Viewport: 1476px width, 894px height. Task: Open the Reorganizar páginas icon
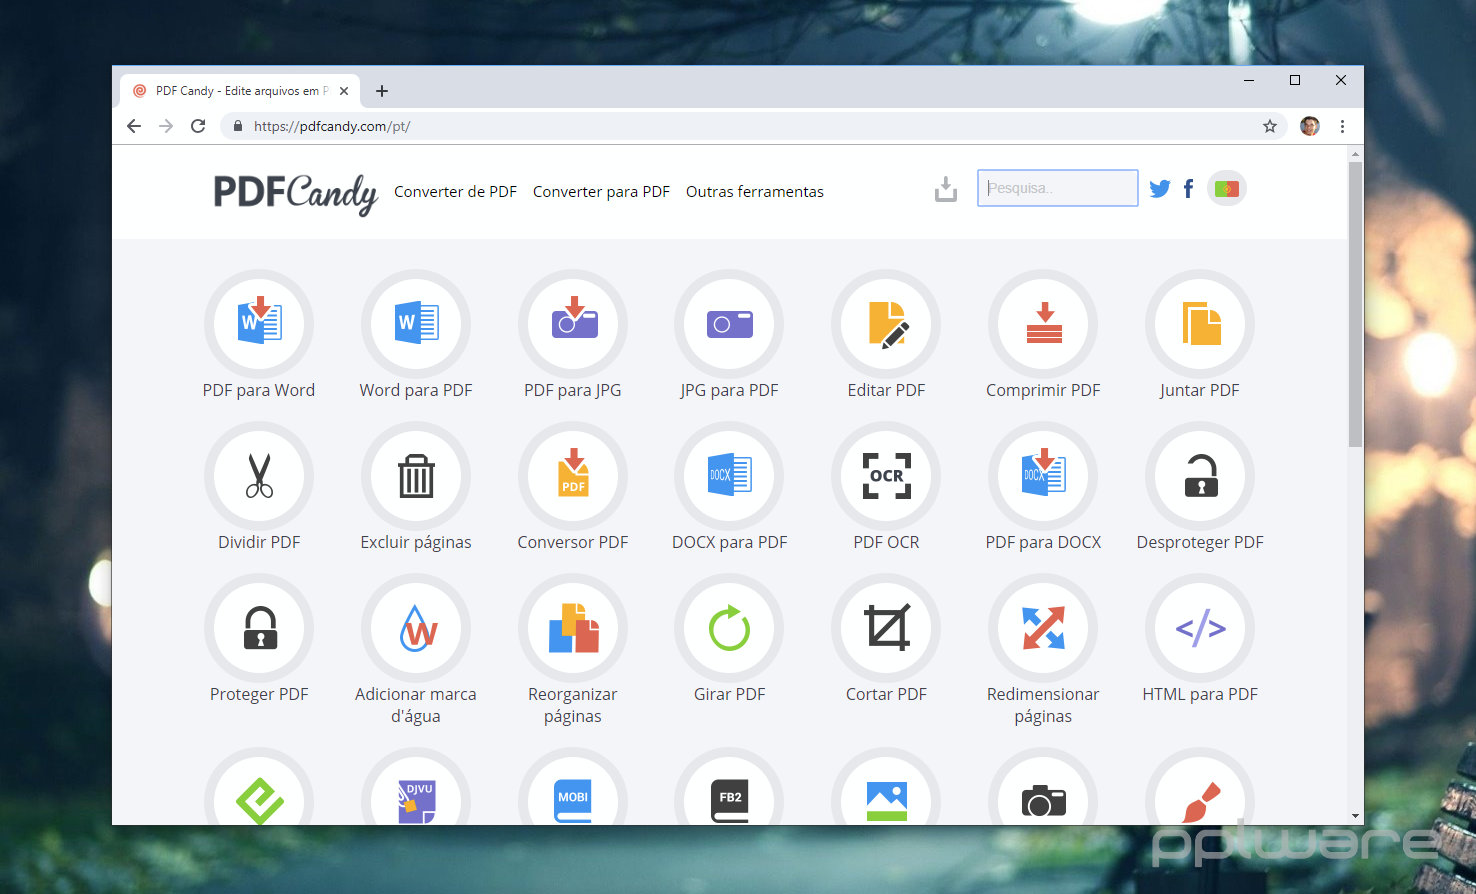tap(573, 628)
